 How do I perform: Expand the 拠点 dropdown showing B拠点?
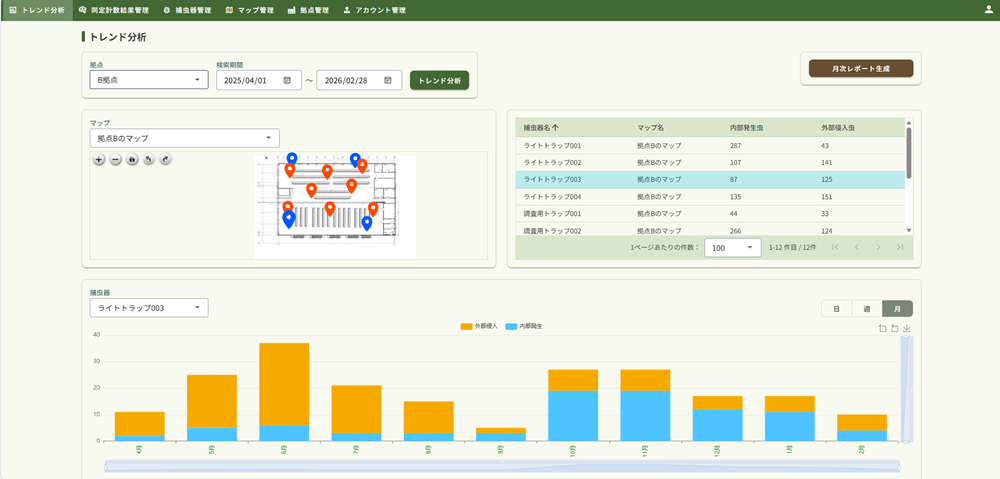[x=148, y=80]
